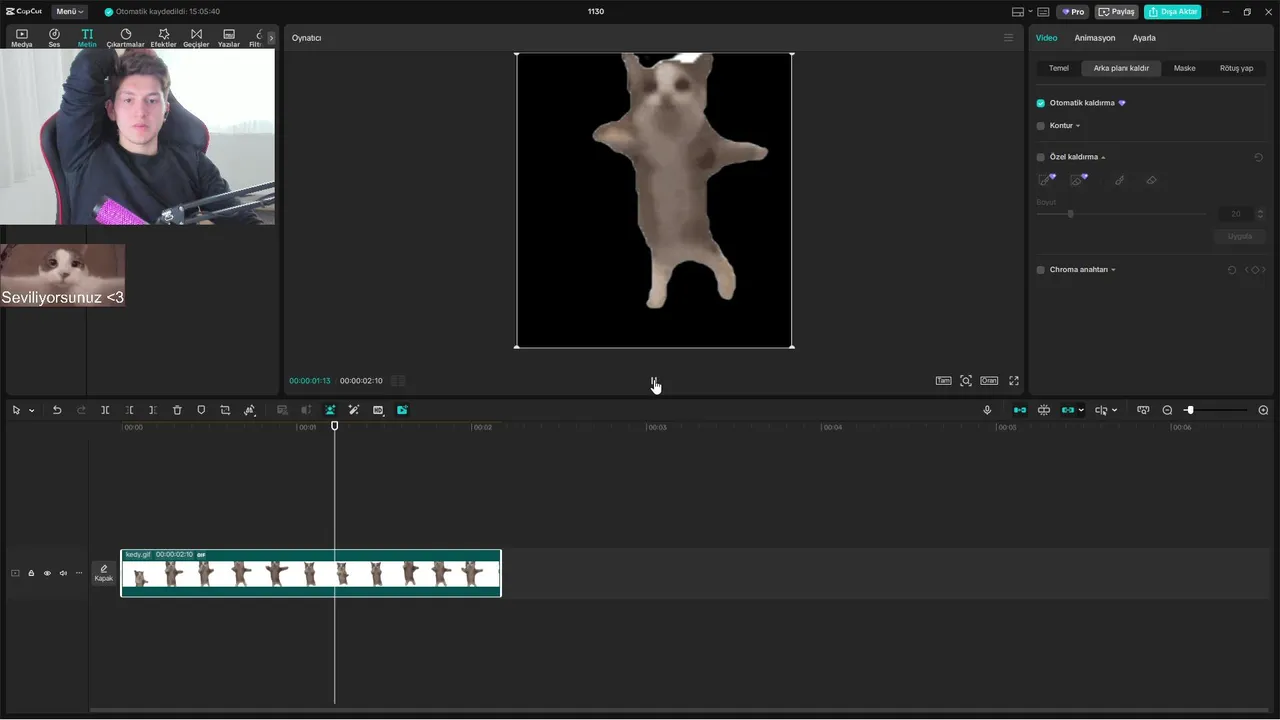
Task: Switch to the Animasyon tab
Action: click(1094, 38)
